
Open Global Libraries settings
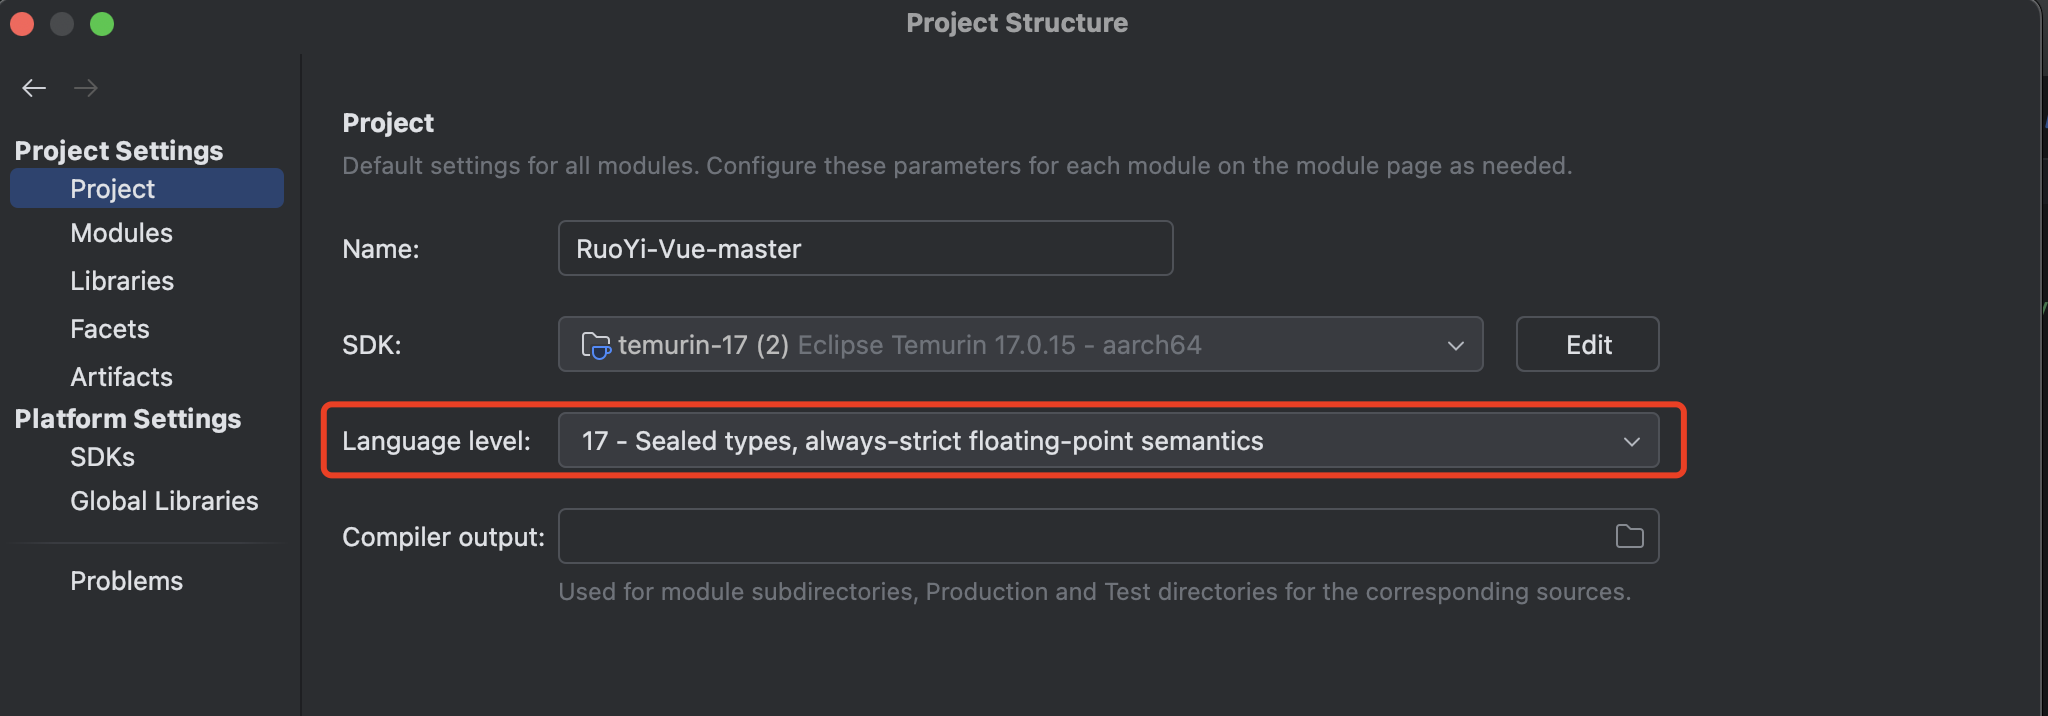pos(164,501)
